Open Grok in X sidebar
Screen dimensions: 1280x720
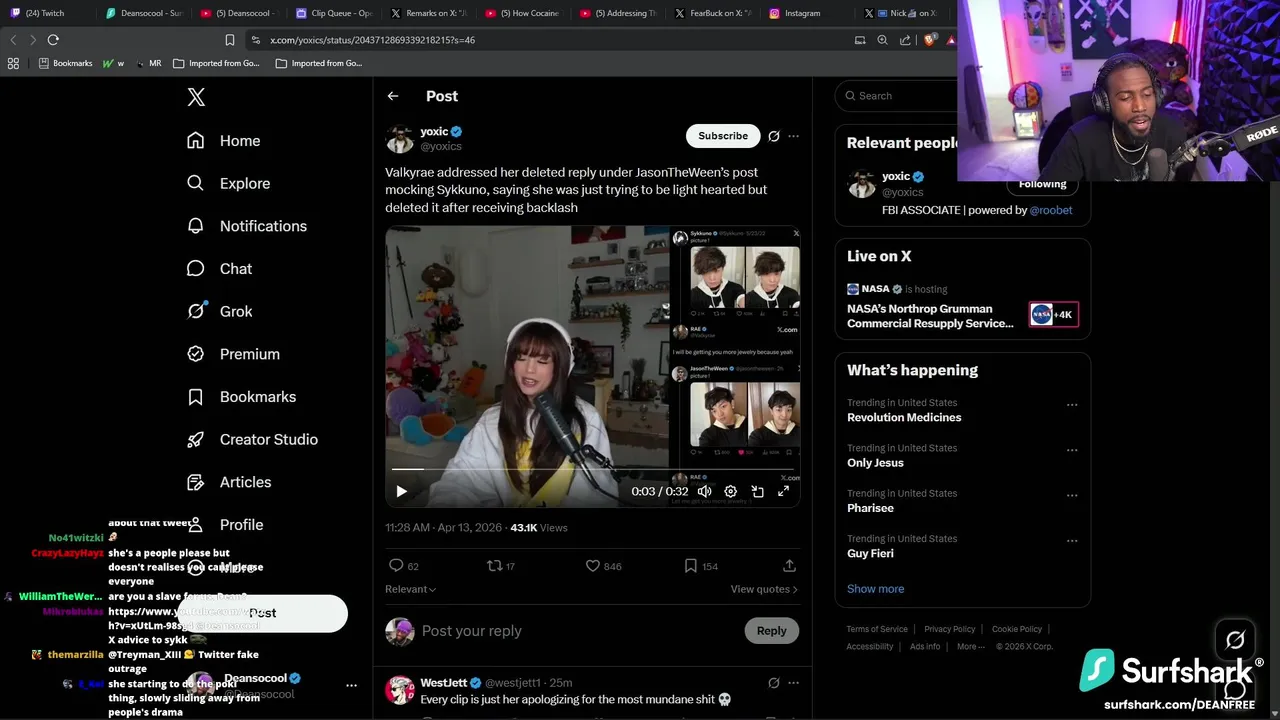pos(220,311)
